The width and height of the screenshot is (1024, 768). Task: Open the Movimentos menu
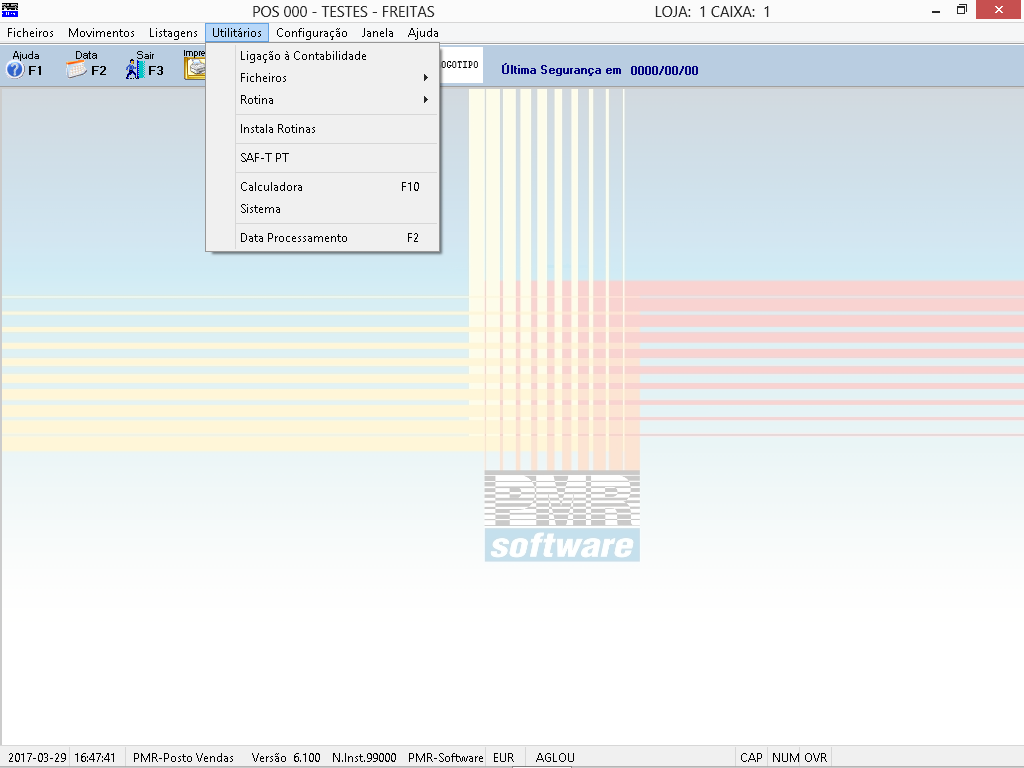[101, 33]
